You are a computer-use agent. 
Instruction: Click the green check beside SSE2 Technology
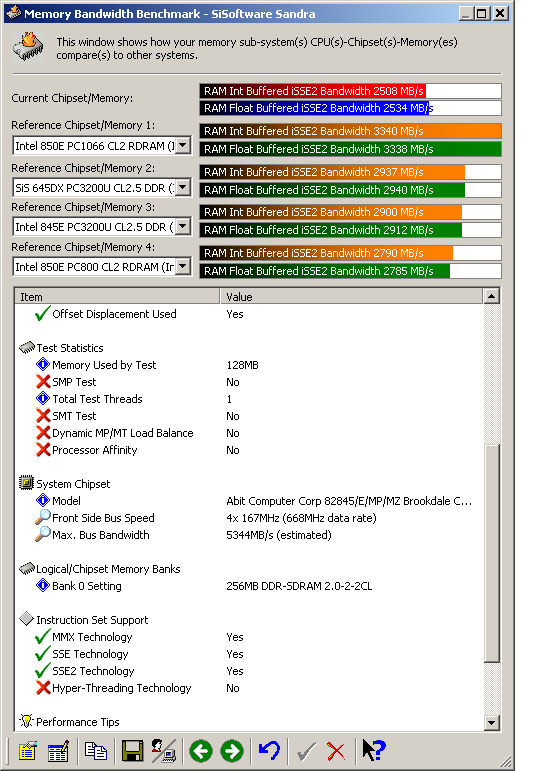[43, 670]
